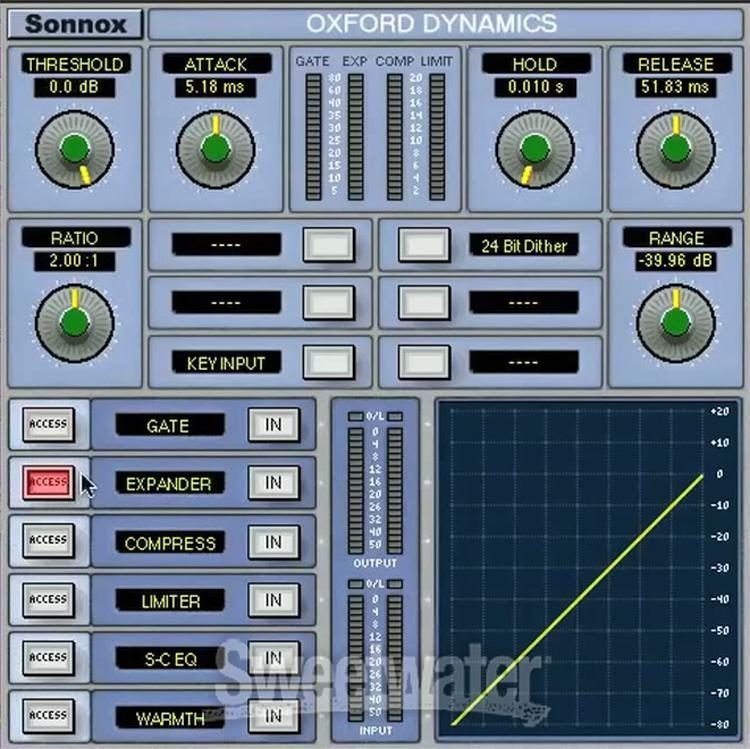Click the button beside the top-left dashed label
This screenshot has height=749, width=750.
click(x=329, y=245)
